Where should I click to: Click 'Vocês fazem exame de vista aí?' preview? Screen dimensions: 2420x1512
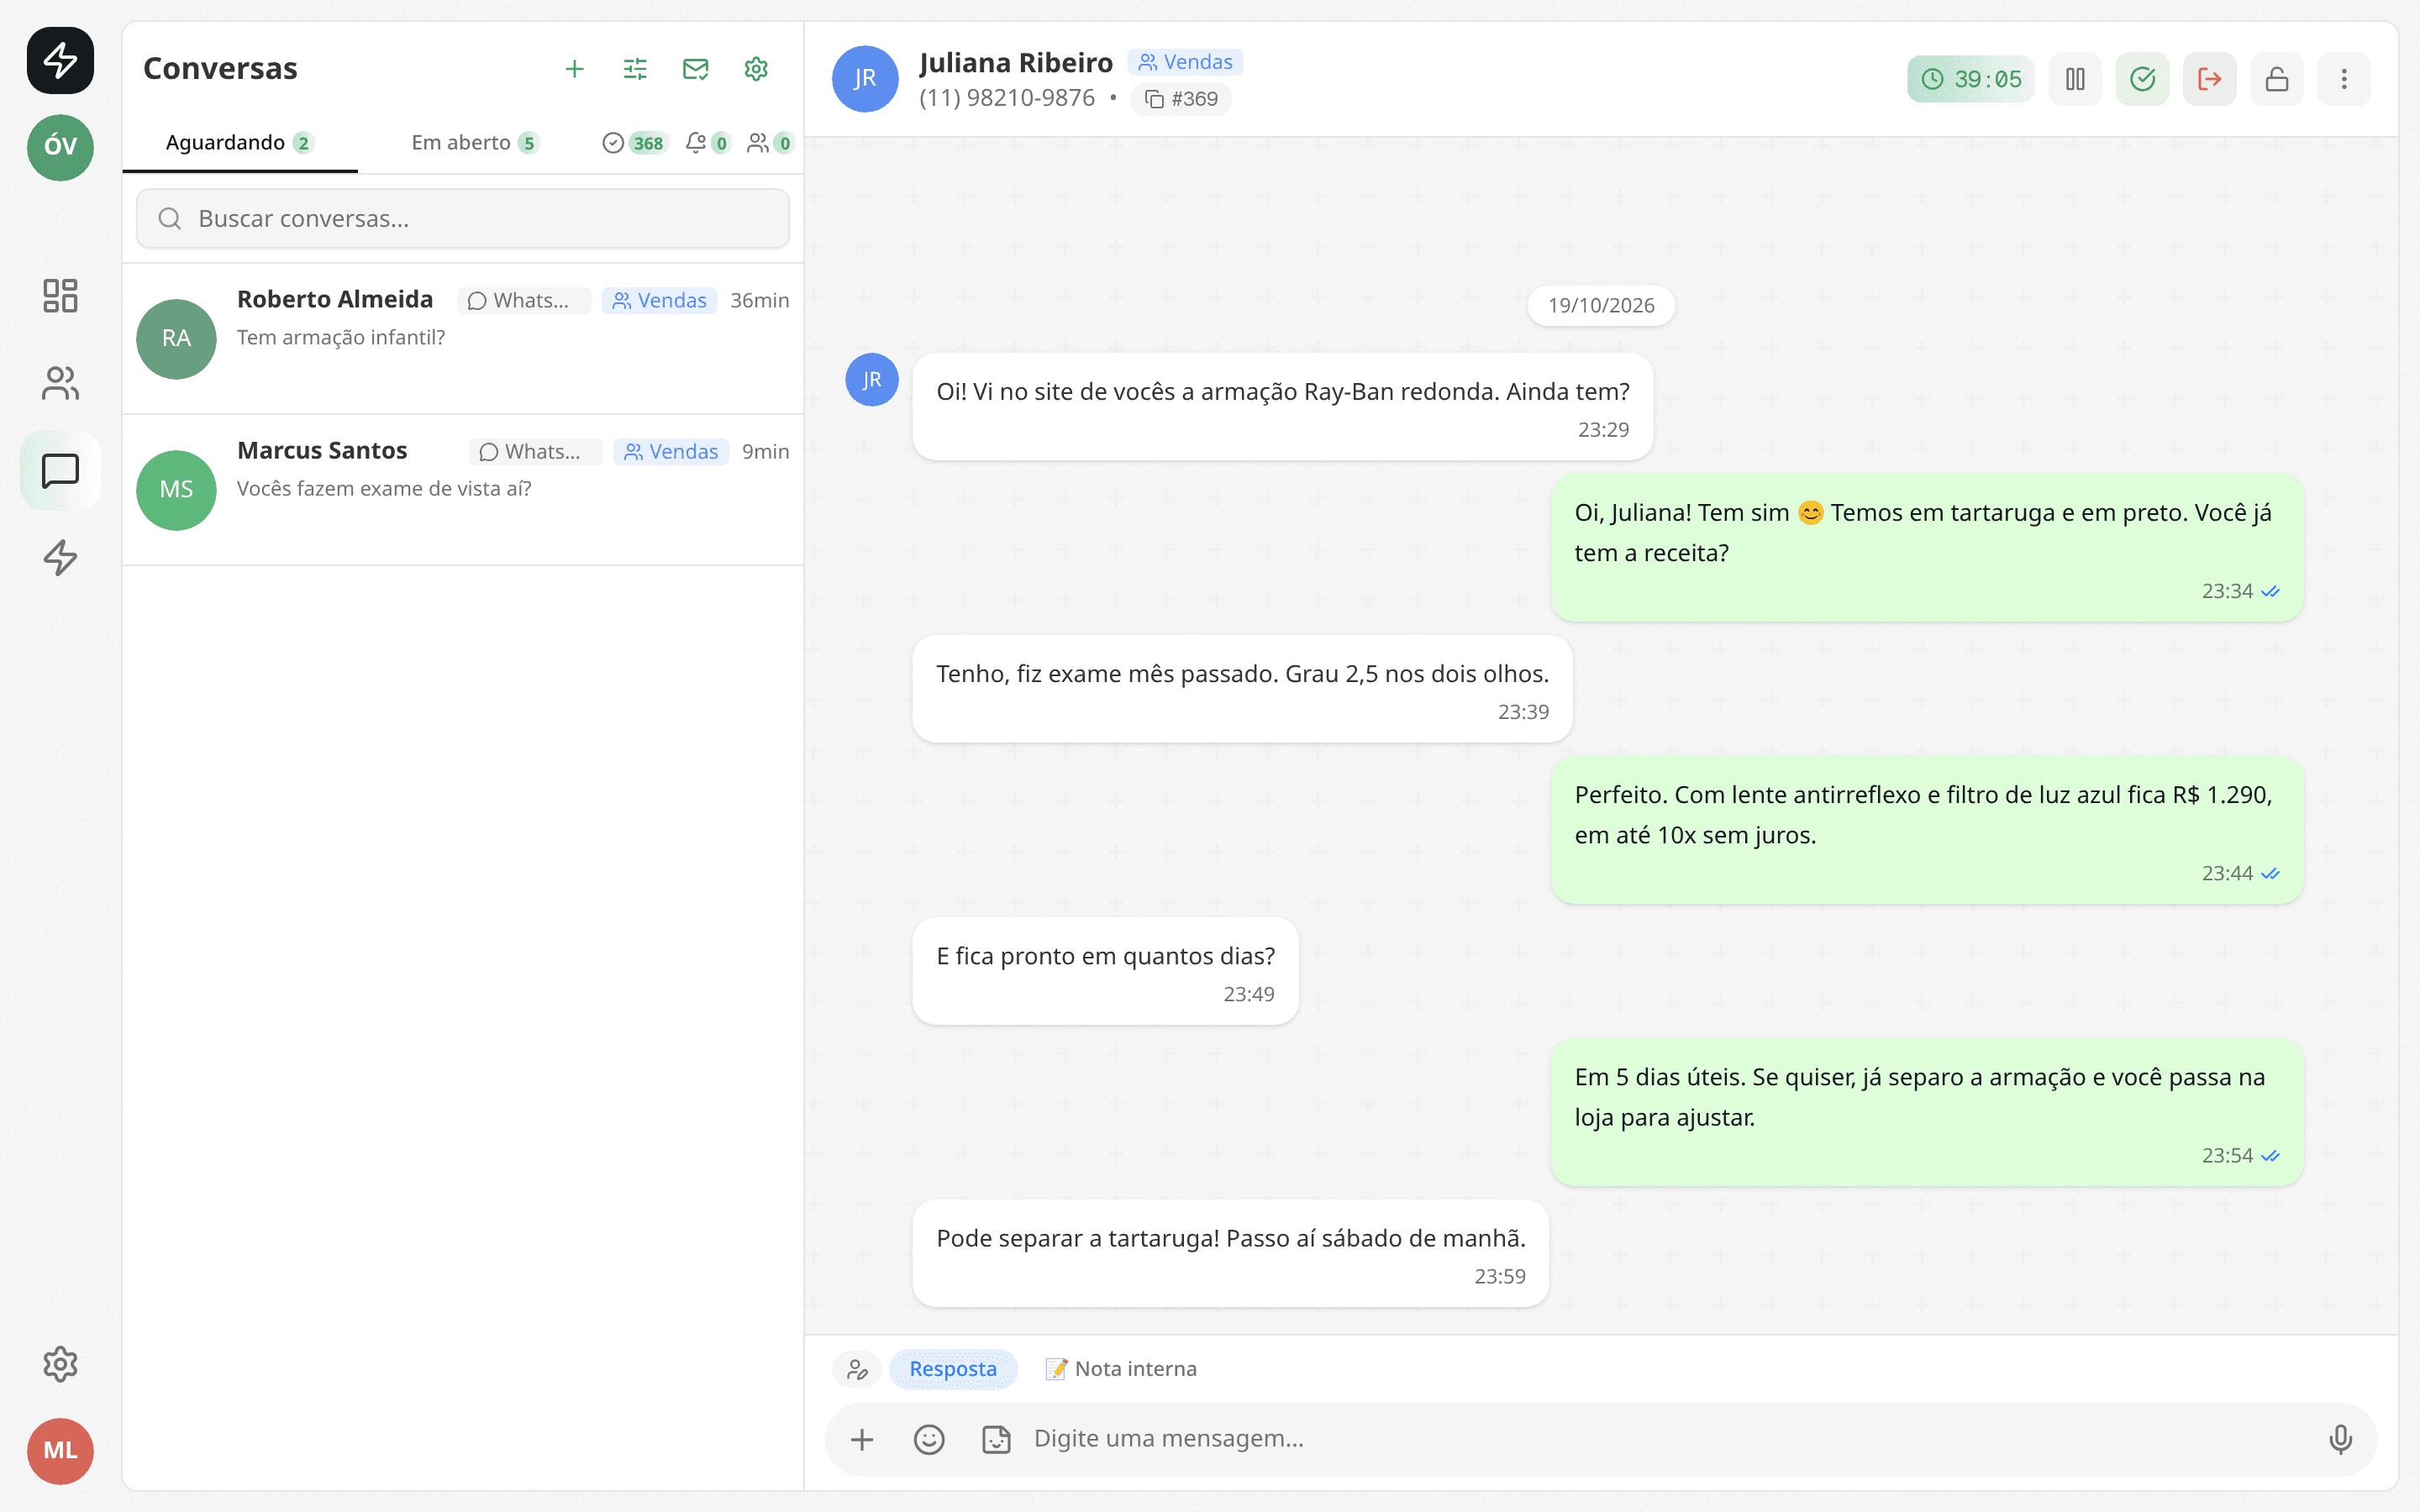pyautogui.click(x=384, y=489)
